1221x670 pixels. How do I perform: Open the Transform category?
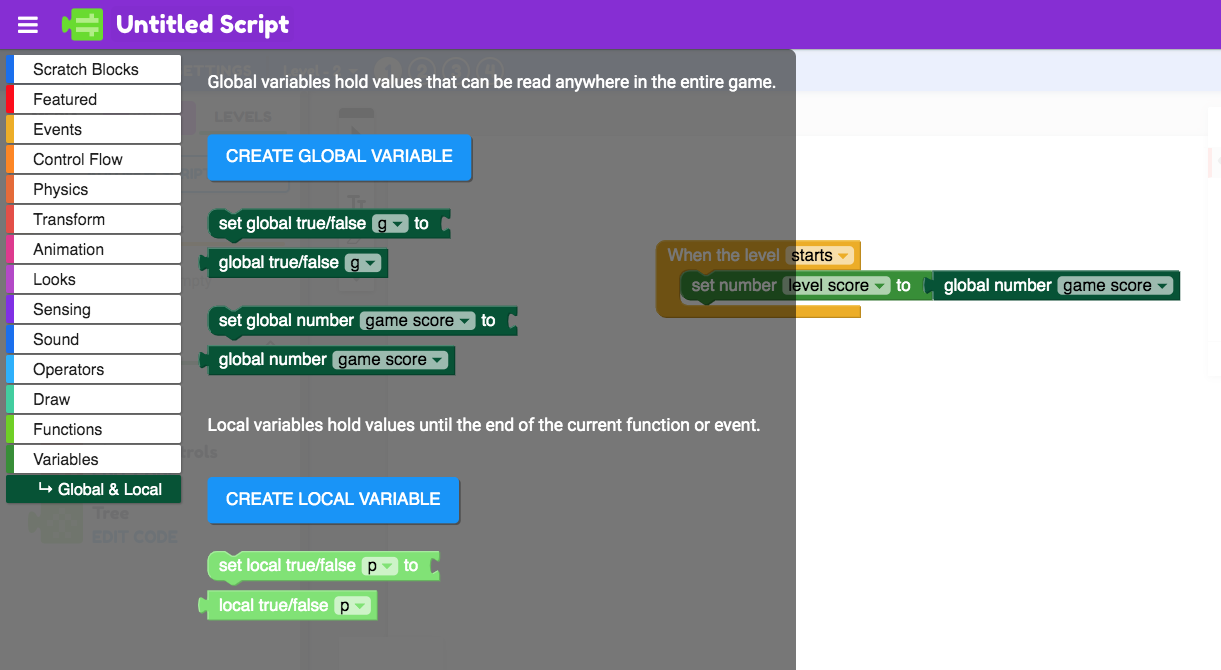click(x=94, y=219)
